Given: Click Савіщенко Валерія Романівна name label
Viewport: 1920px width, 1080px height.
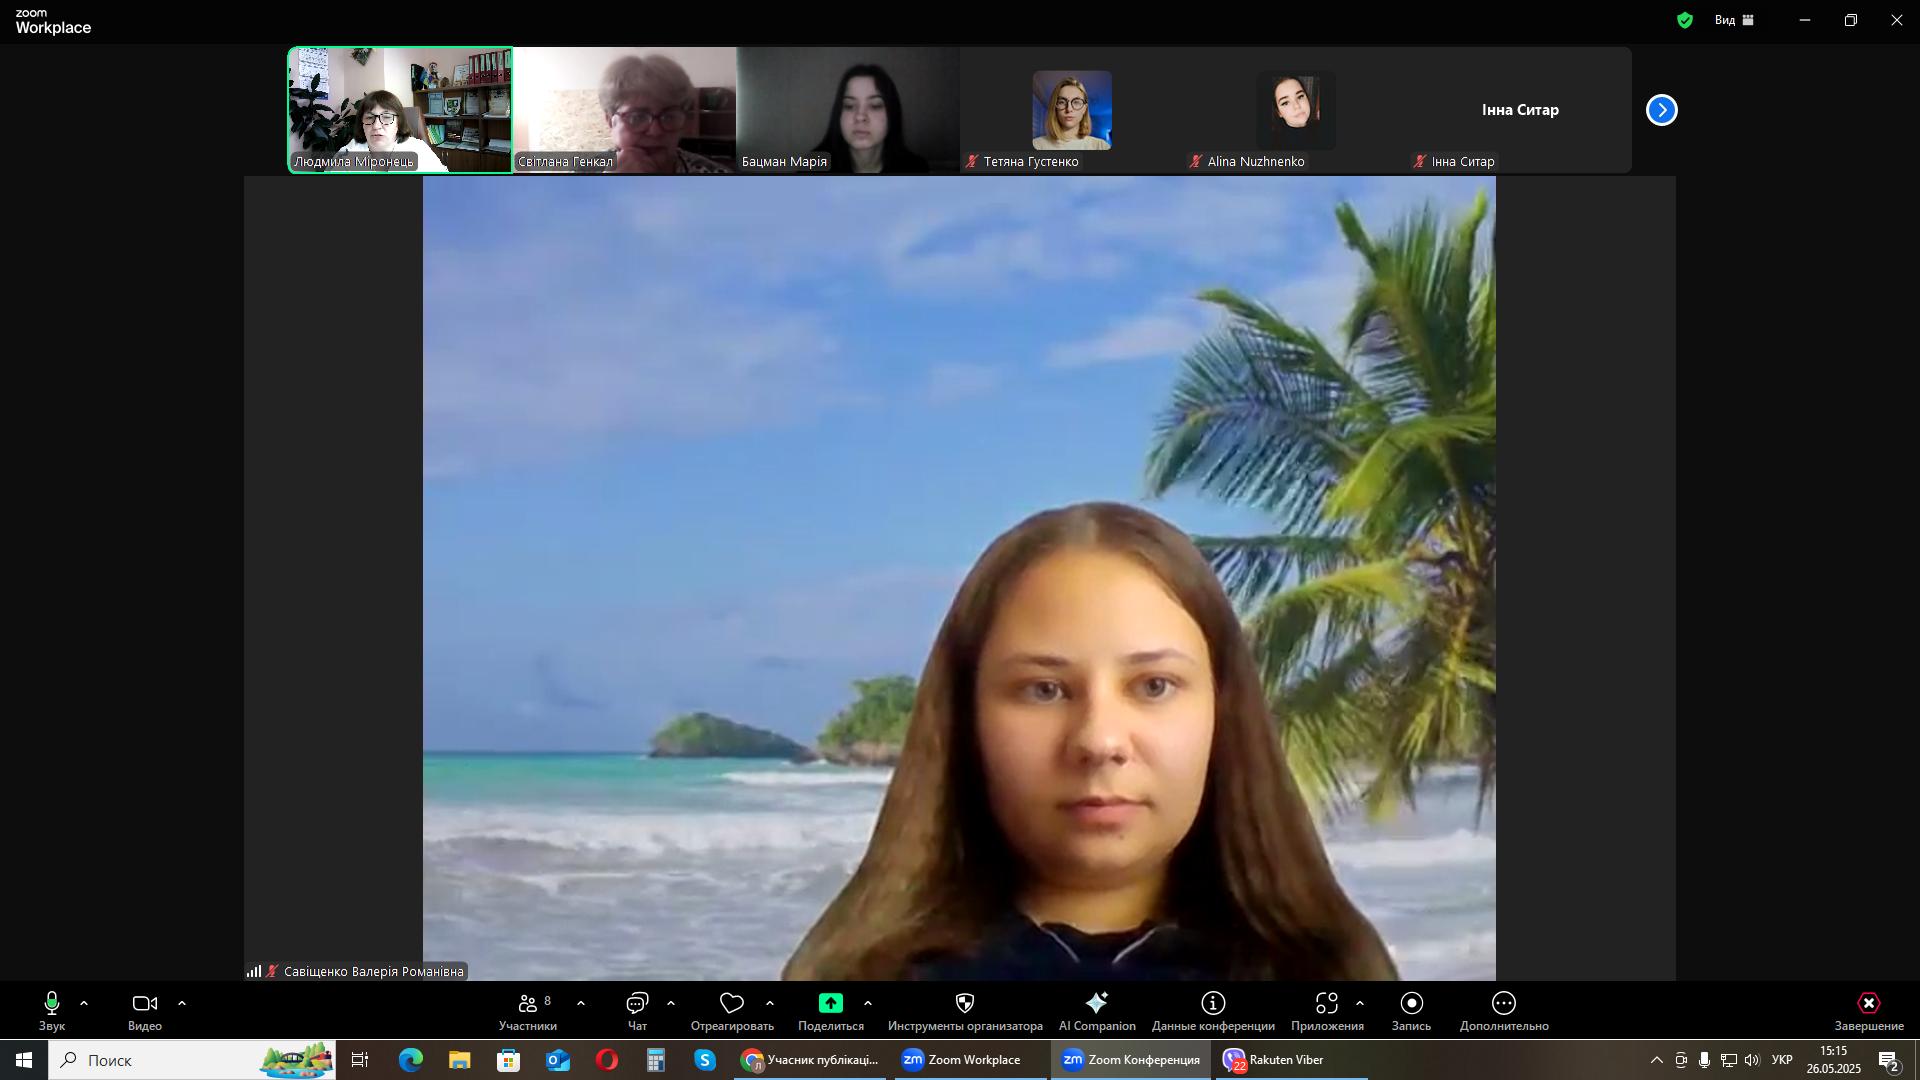Looking at the screenshot, I should coord(374,971).
